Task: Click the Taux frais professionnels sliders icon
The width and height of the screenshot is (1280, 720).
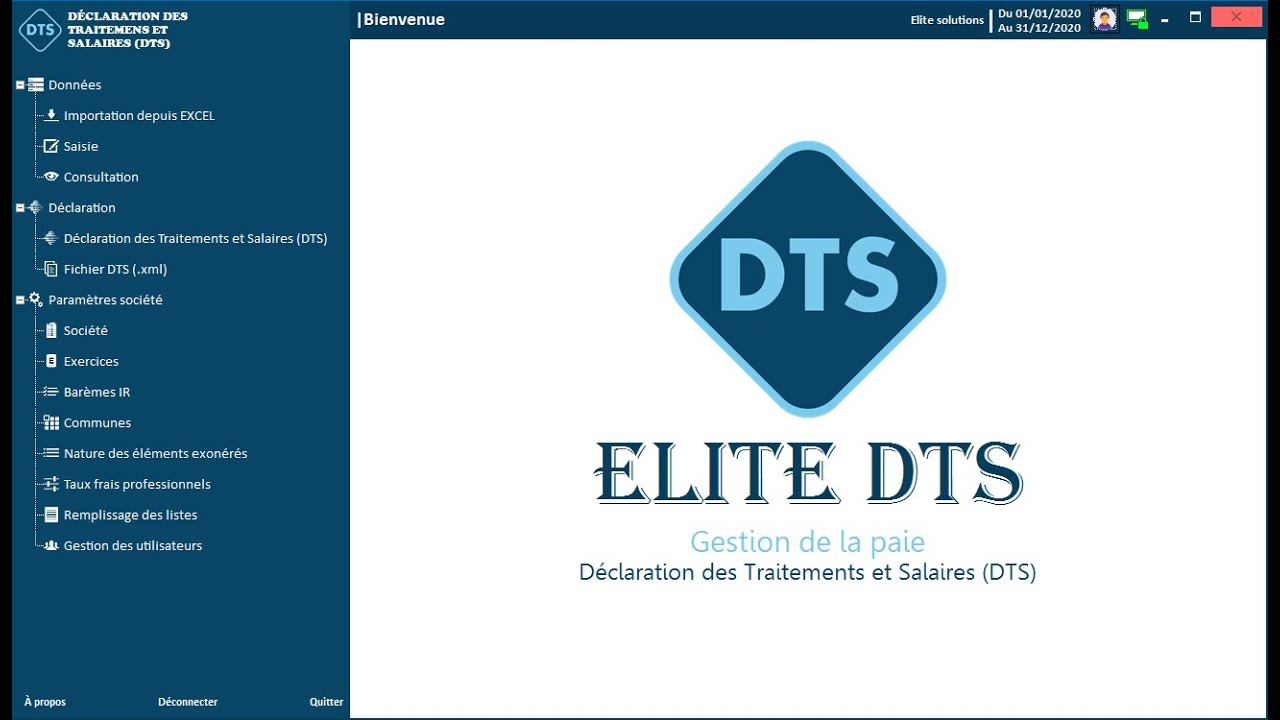Action: point(52,484)
